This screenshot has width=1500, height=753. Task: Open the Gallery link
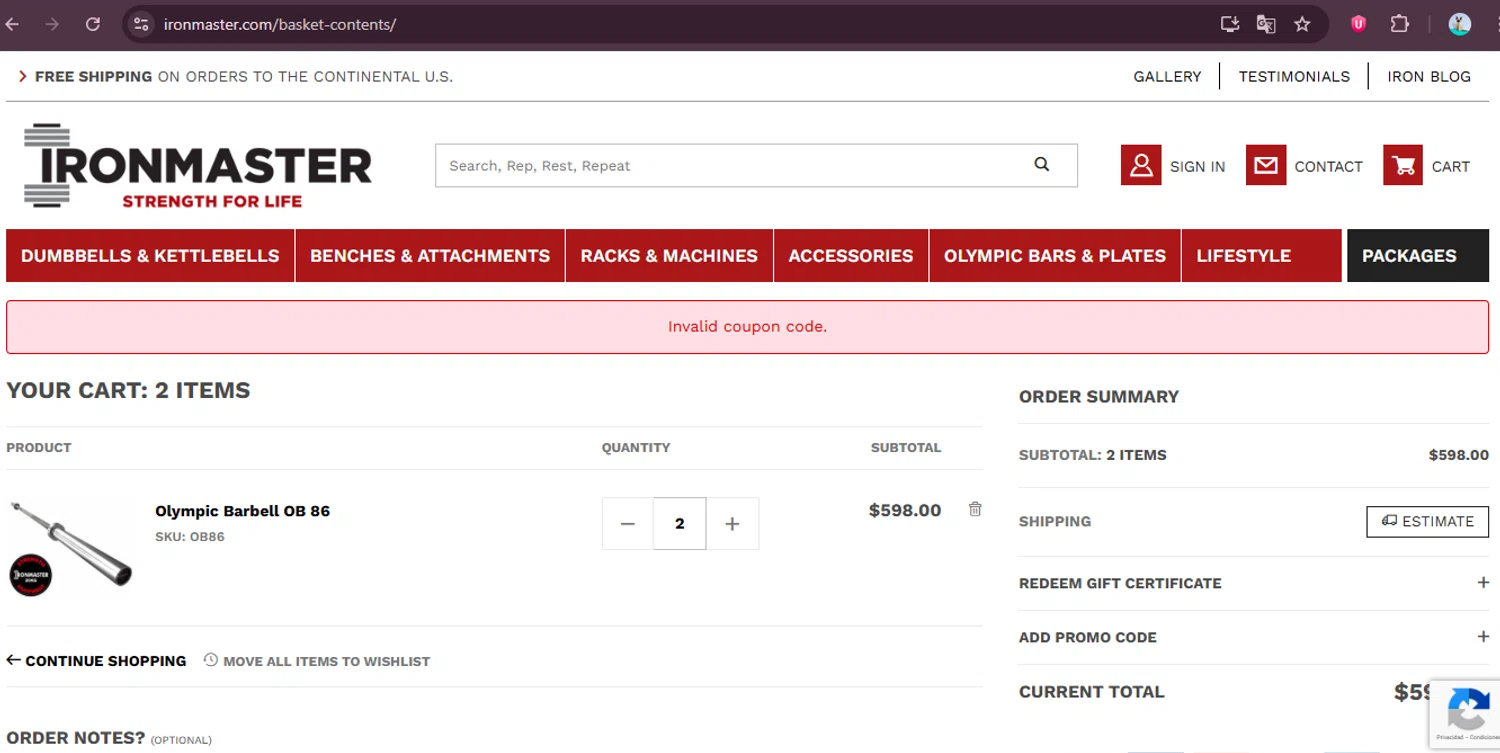point(1167,76)
